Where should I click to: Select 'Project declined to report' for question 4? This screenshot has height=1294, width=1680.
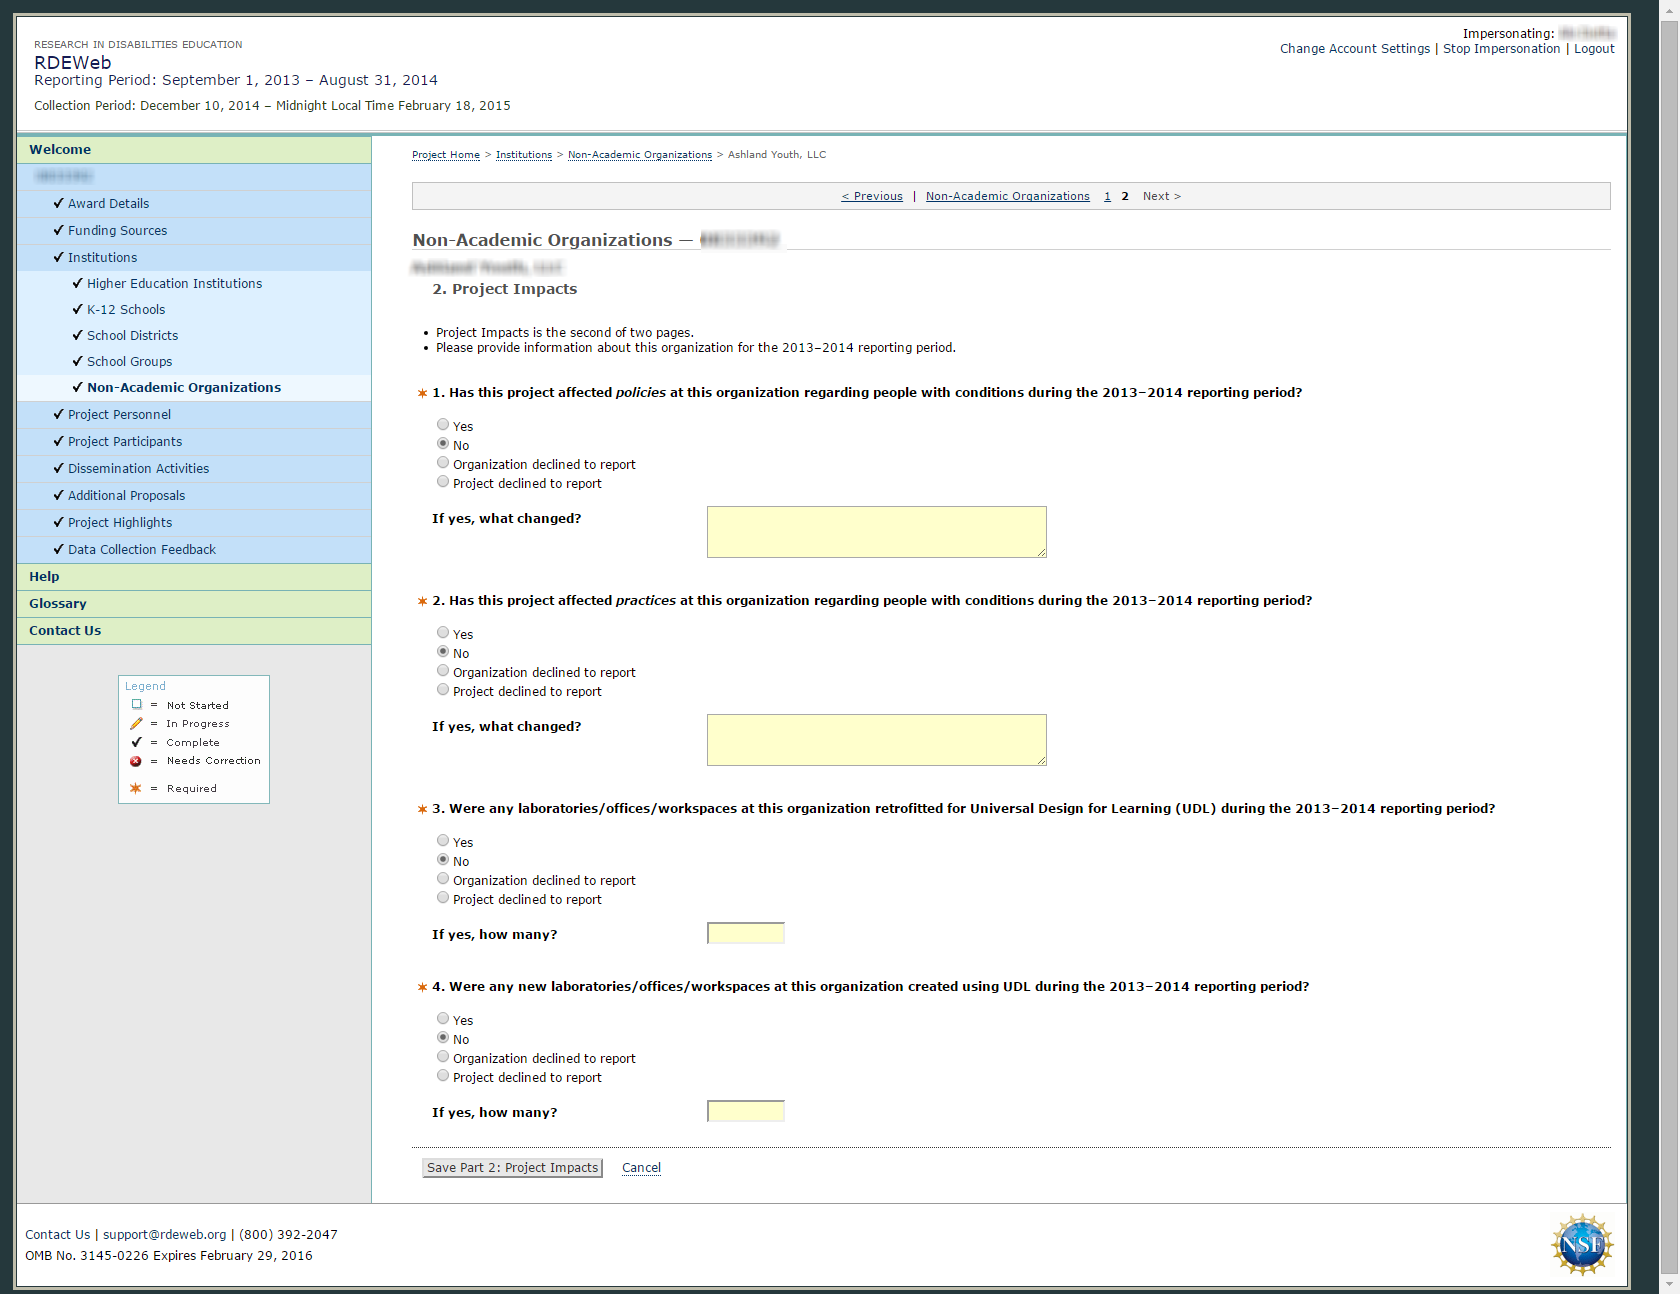pos(443,1076)
